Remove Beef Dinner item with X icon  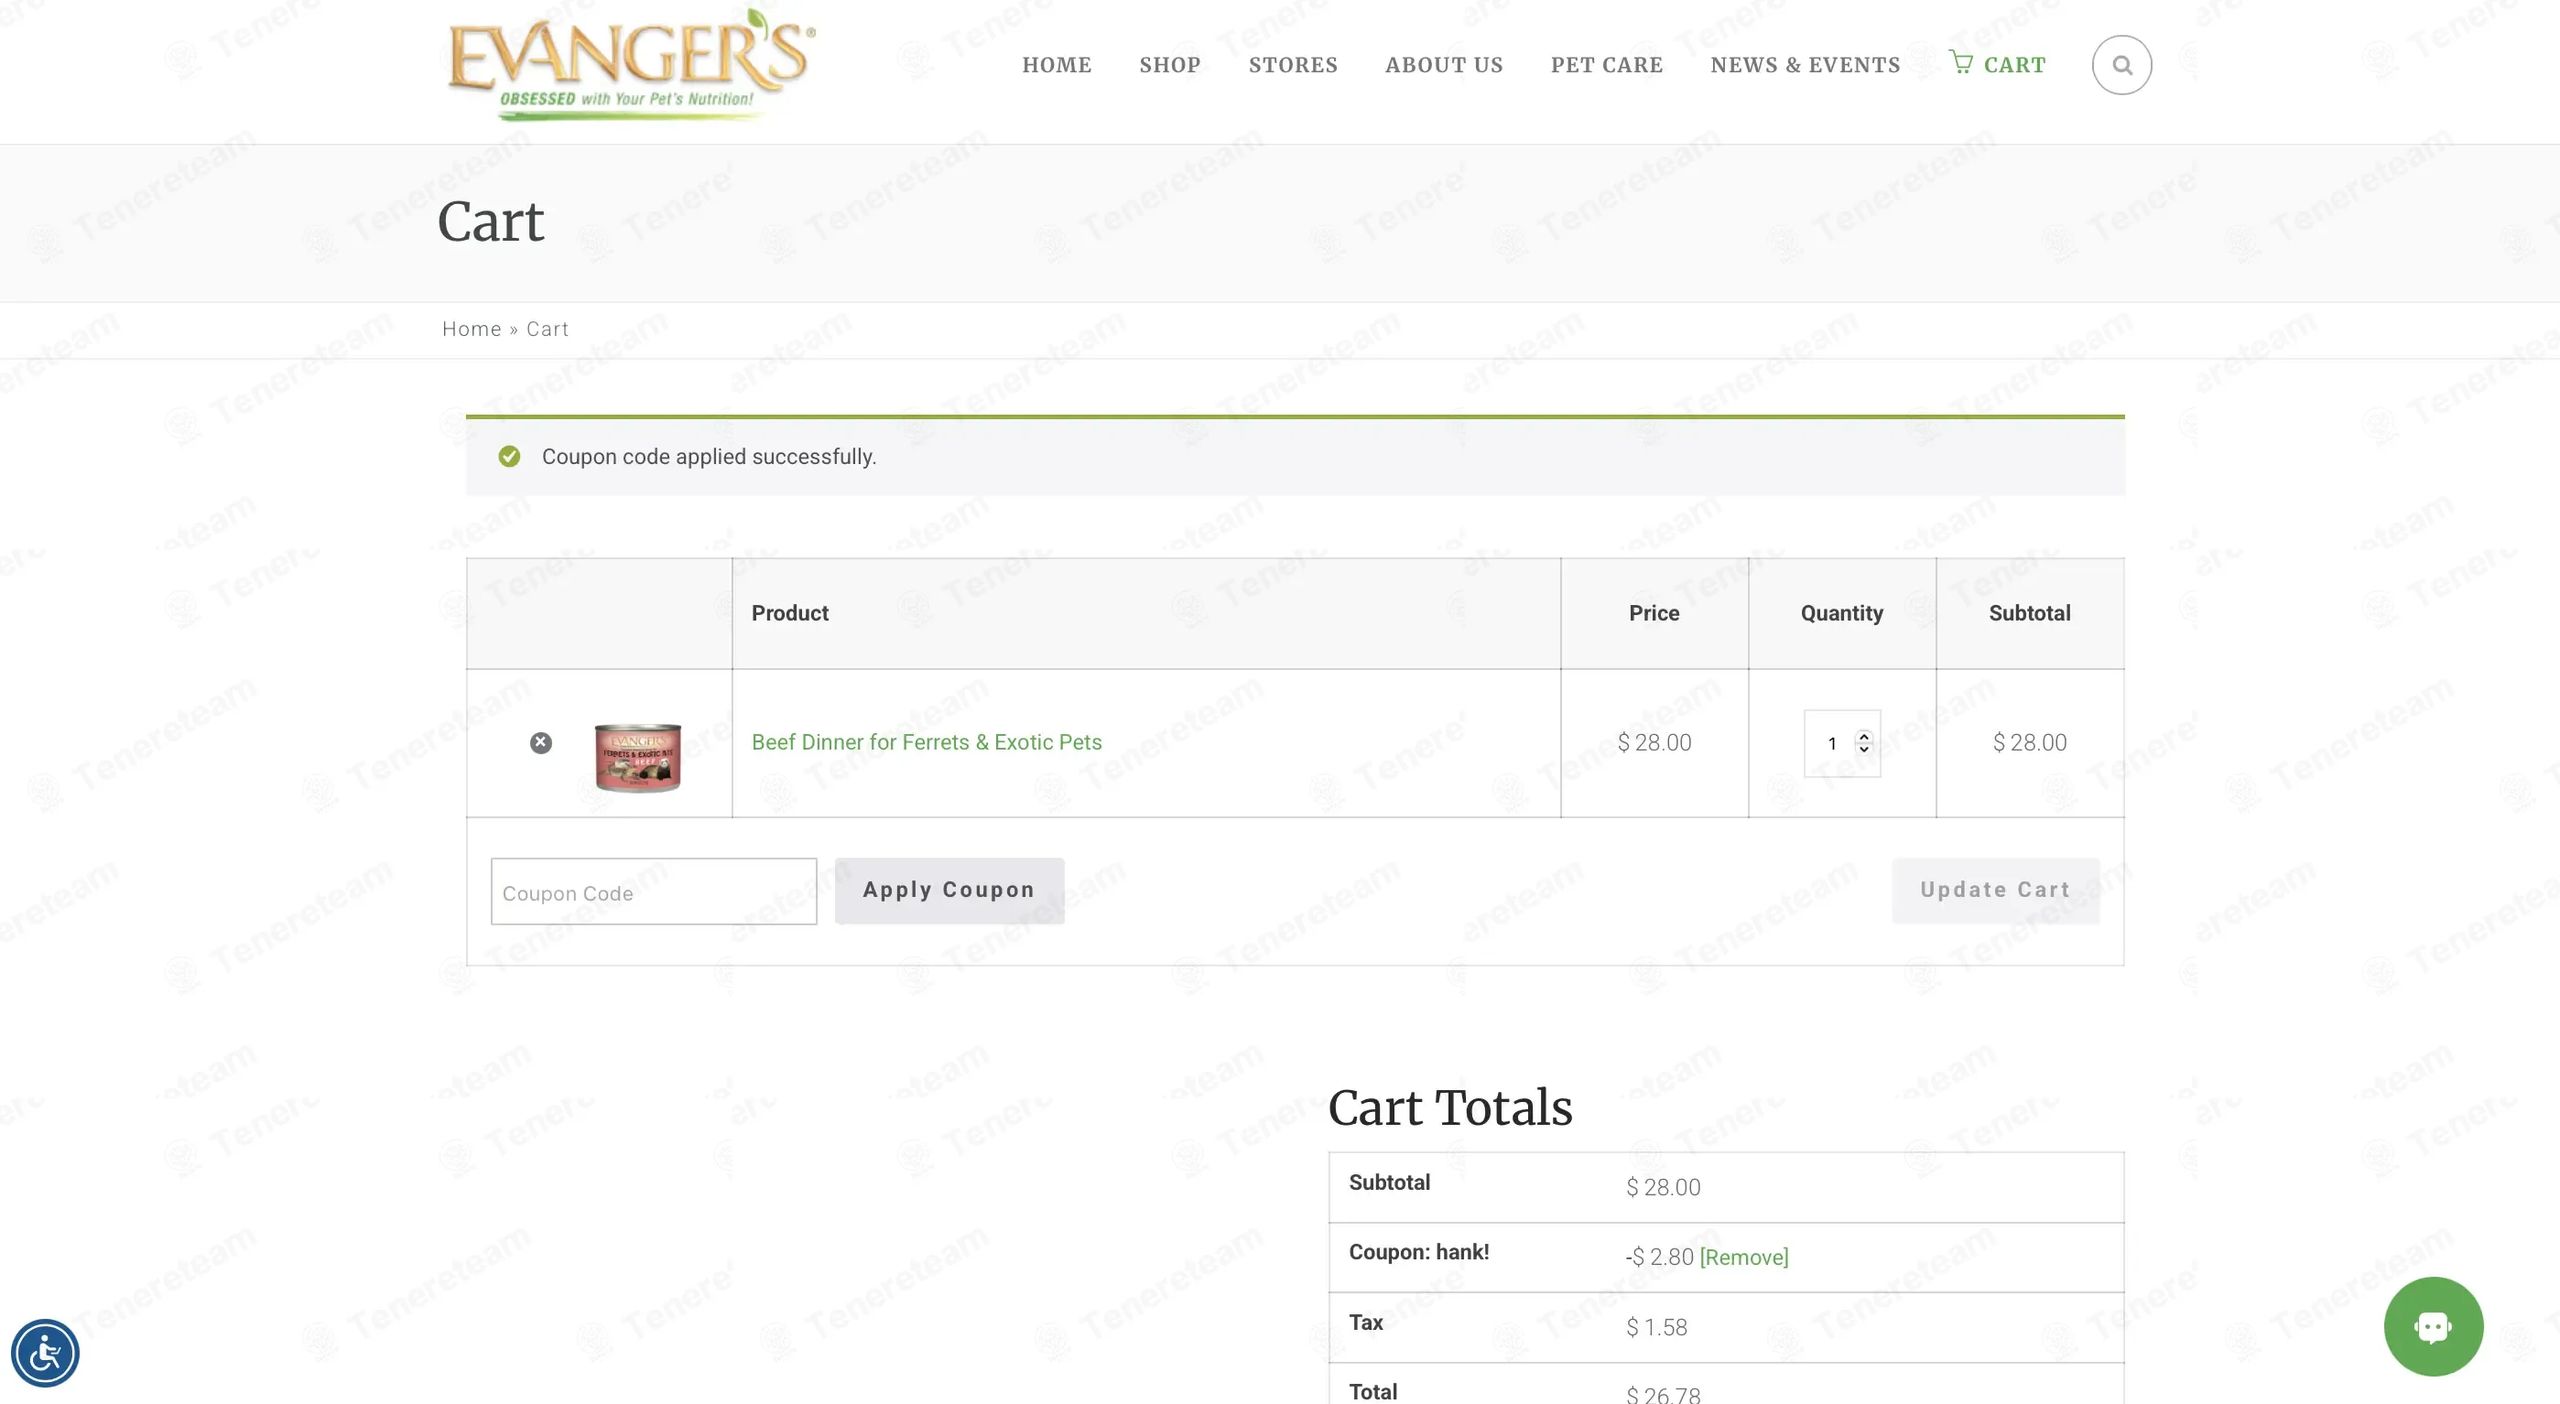tap(541, 742)
